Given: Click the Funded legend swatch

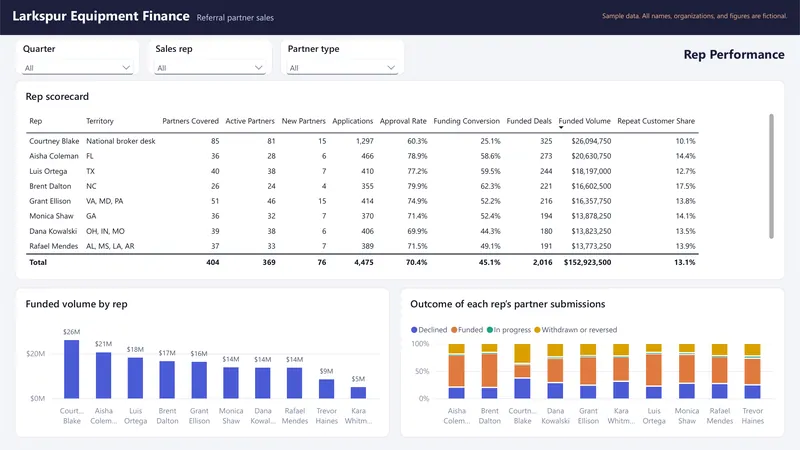Looking at the screenshot, I should tap(454, 330).
